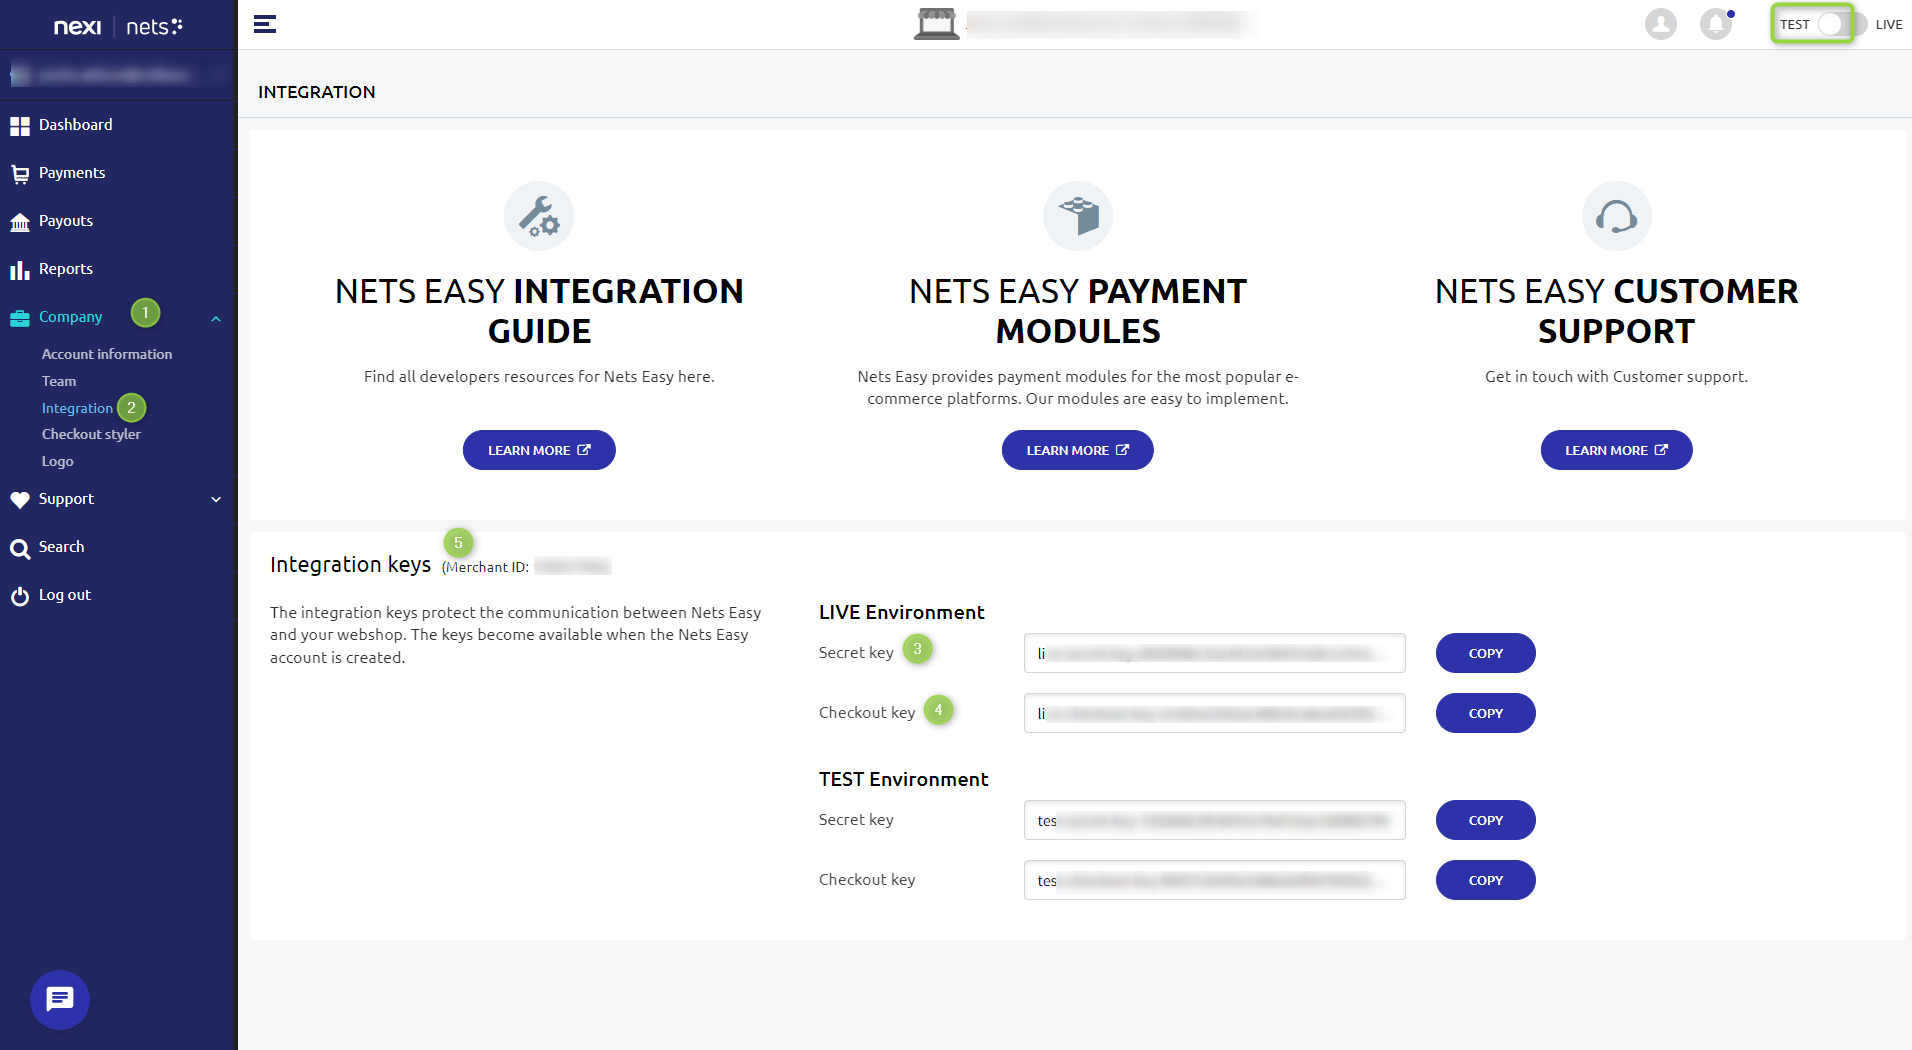Click the Nets Easy Customer Support title
The width and height of the screenshot is (1912, 1050).
pos(1617,311)
